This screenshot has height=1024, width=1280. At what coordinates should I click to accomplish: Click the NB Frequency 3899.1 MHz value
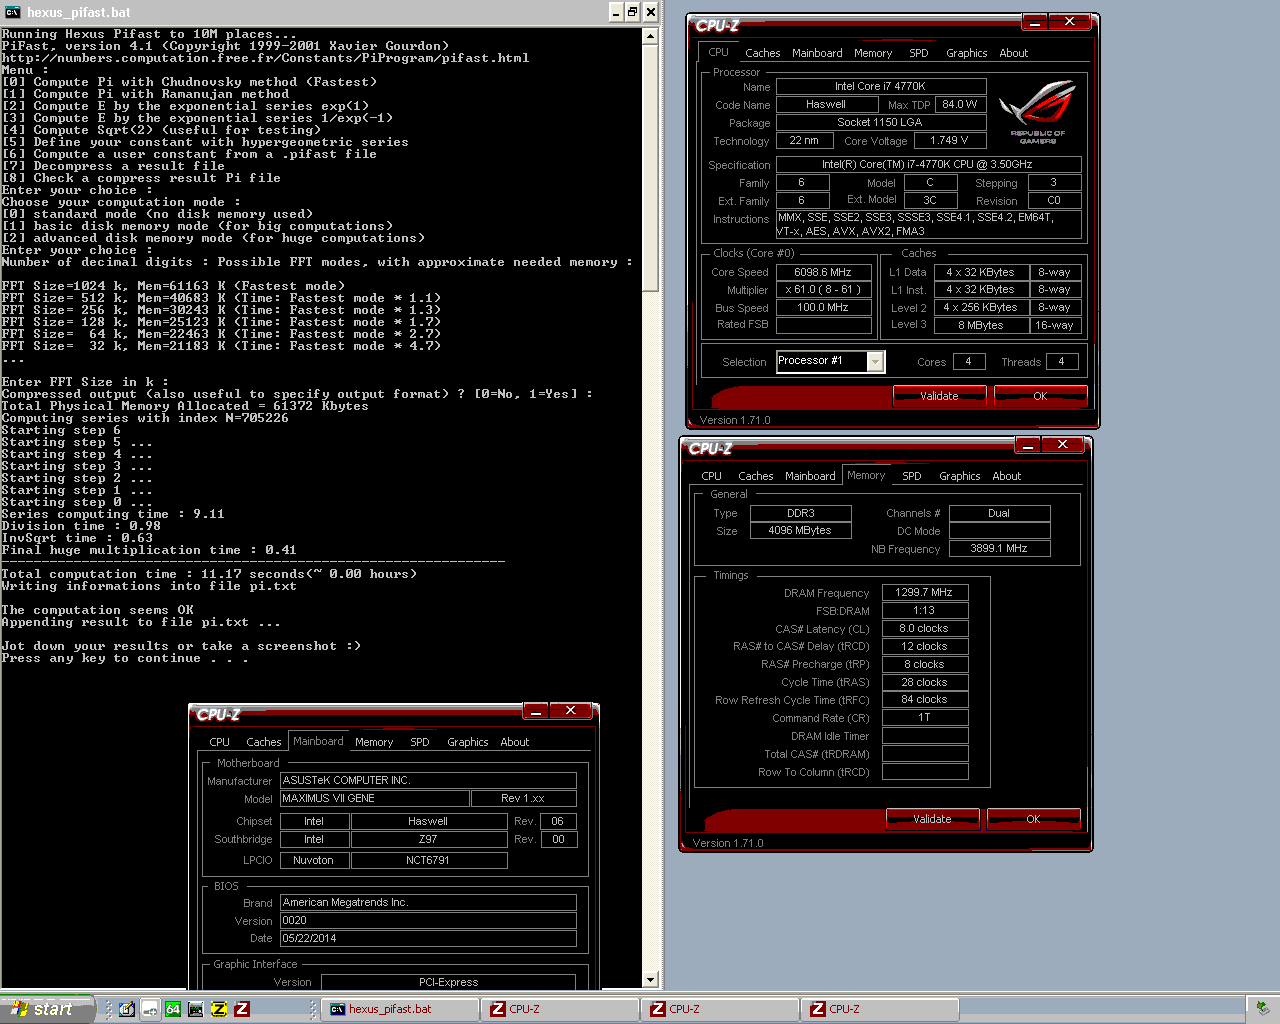(999, 548)
